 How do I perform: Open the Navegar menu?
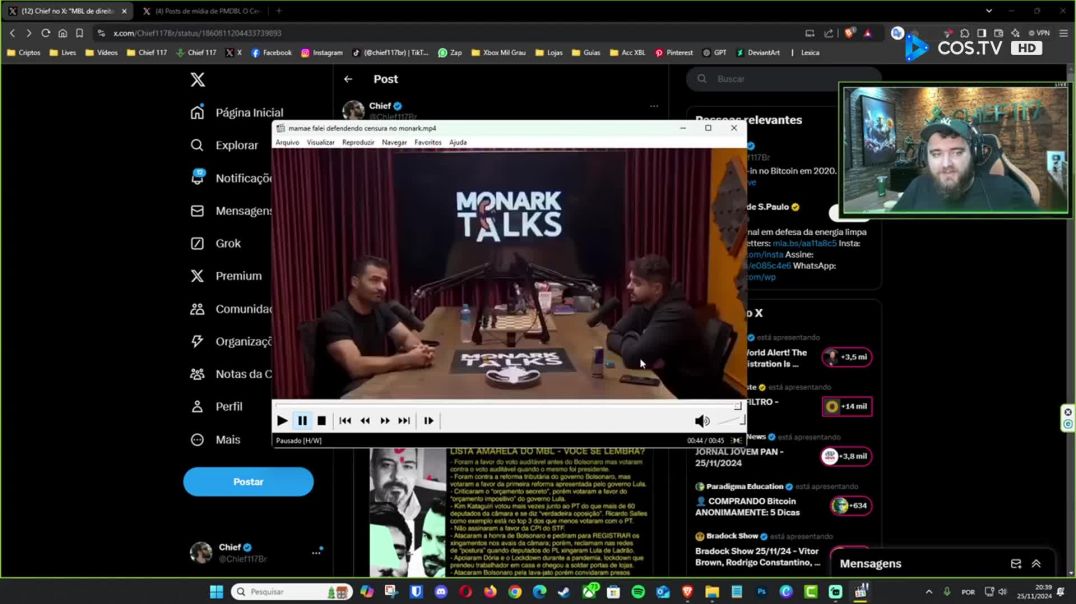[394, 142]
